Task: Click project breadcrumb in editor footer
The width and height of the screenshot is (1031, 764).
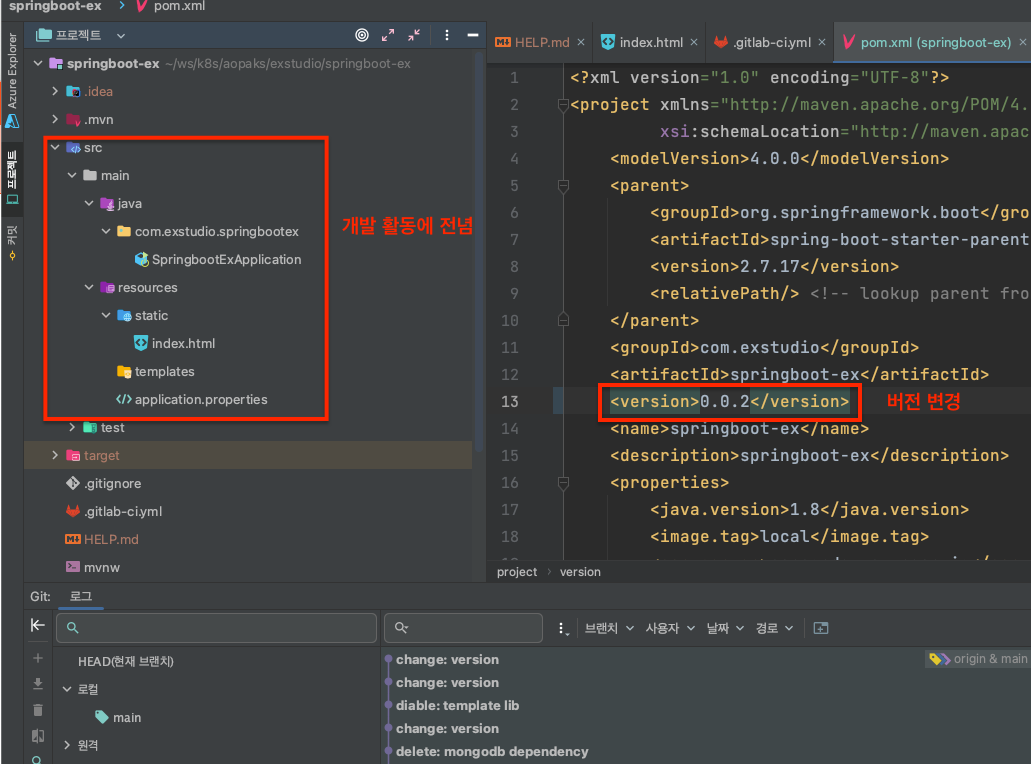Action: click(517, 572)
